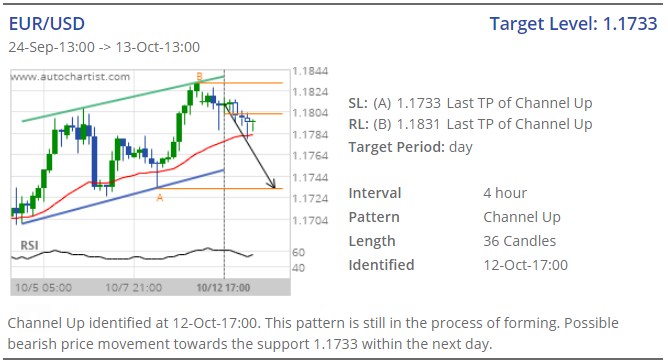This screenshot has width=668, height=364.
Task: Click the black forecast arrow tip
Action: (x=274, y=186)
